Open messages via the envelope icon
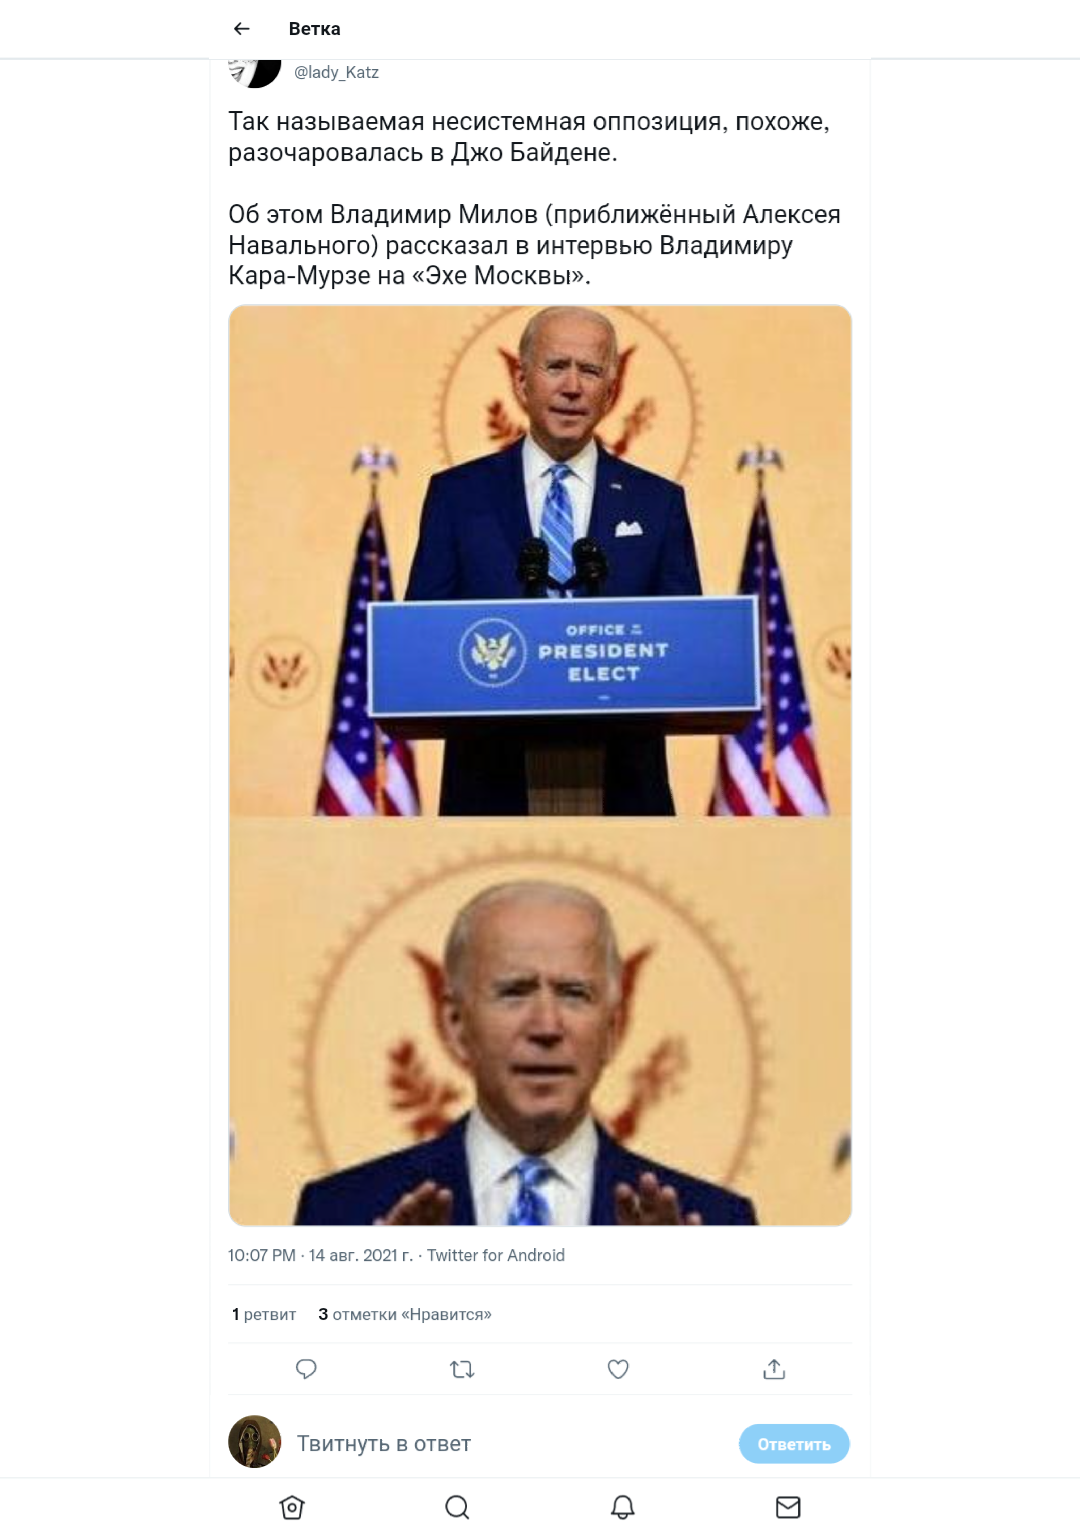This screenshot has width=1080, height=1536. coord(788,1507)
